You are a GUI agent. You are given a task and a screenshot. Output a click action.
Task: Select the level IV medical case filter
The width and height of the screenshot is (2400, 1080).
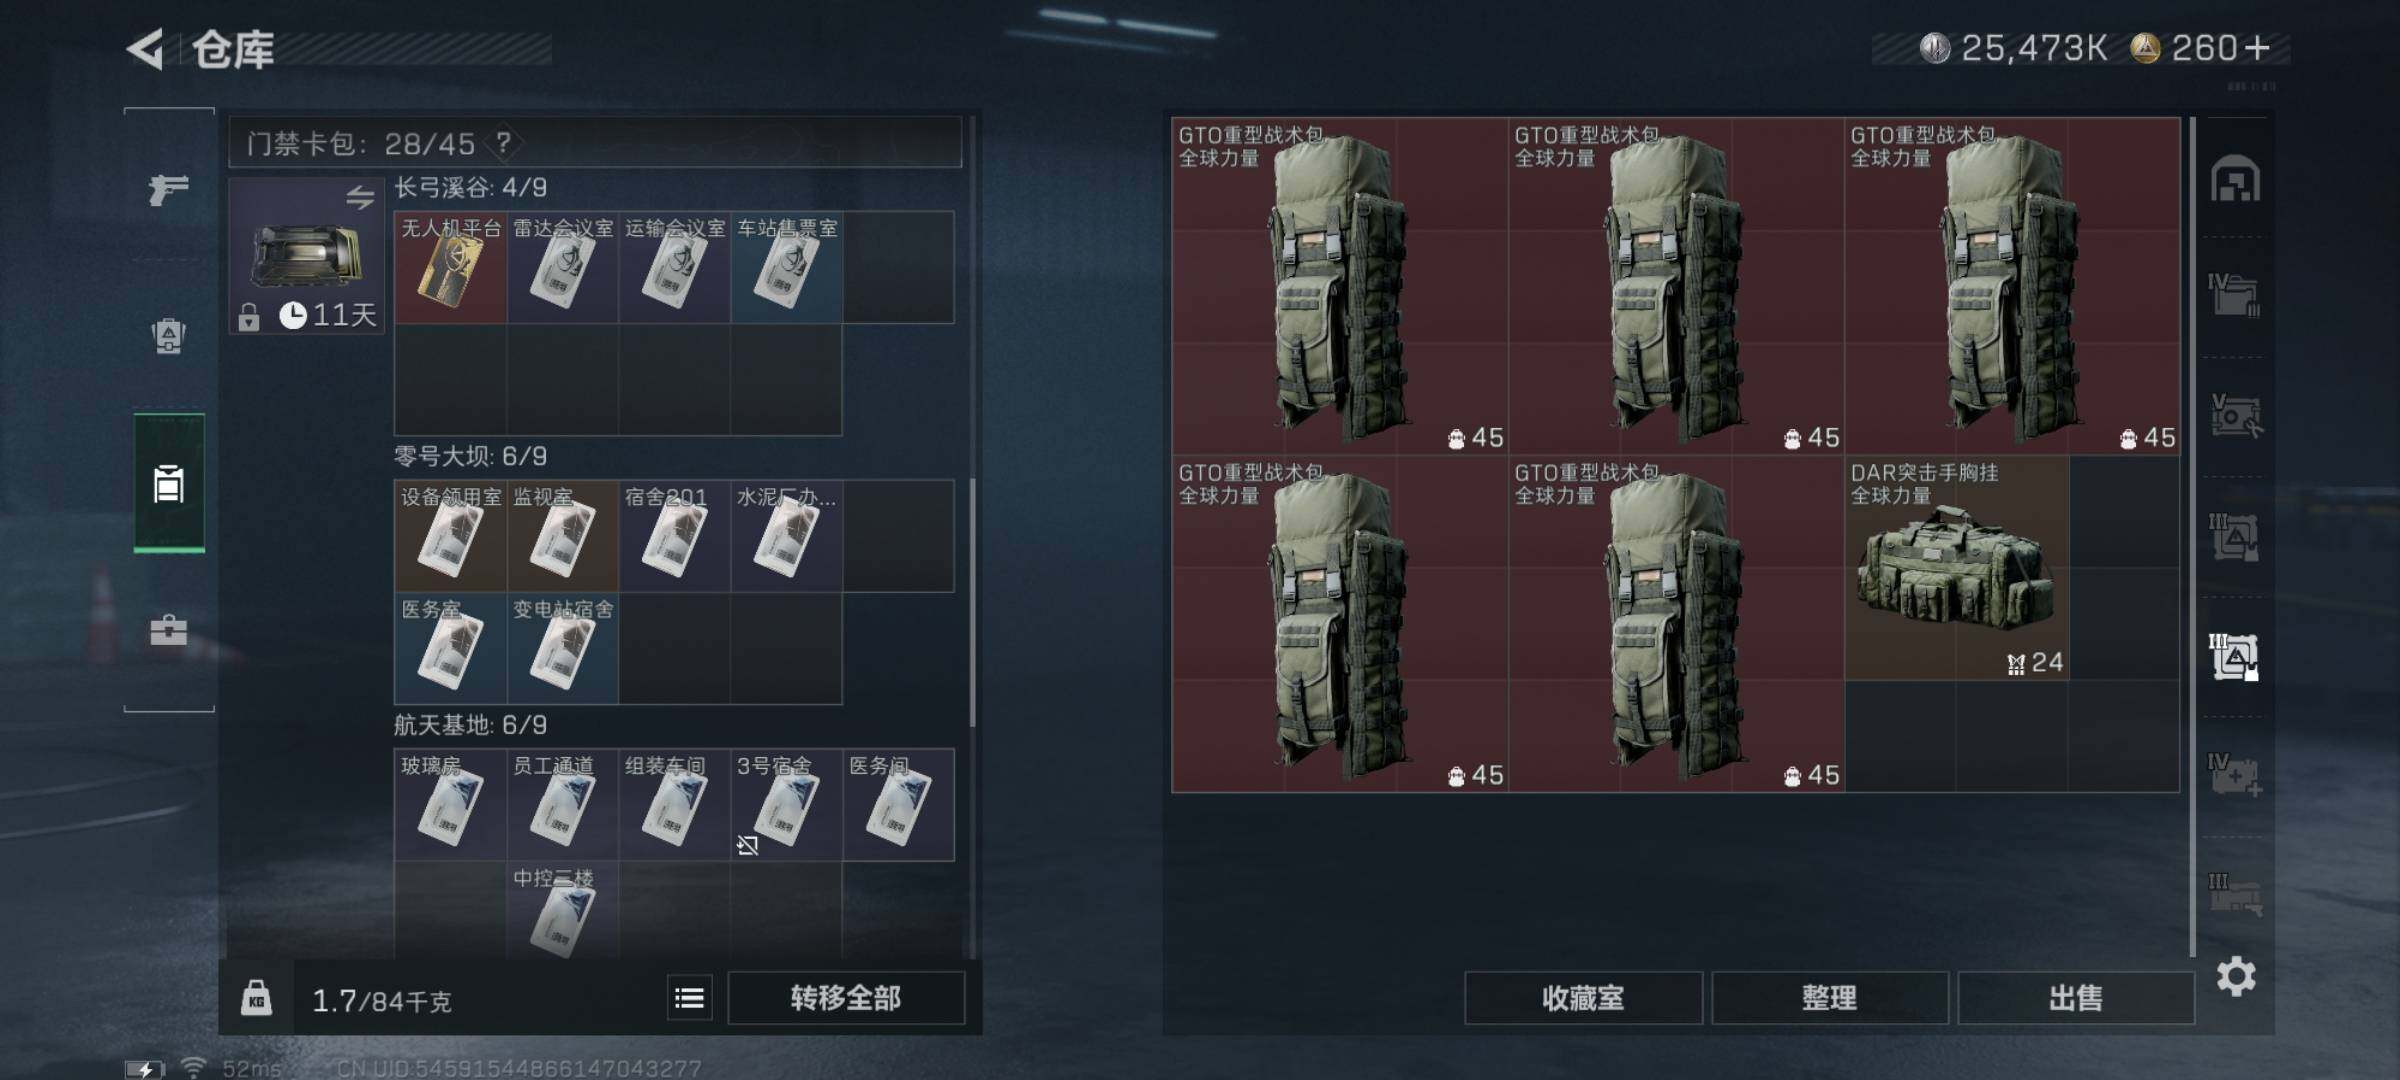pos(2235,776)
